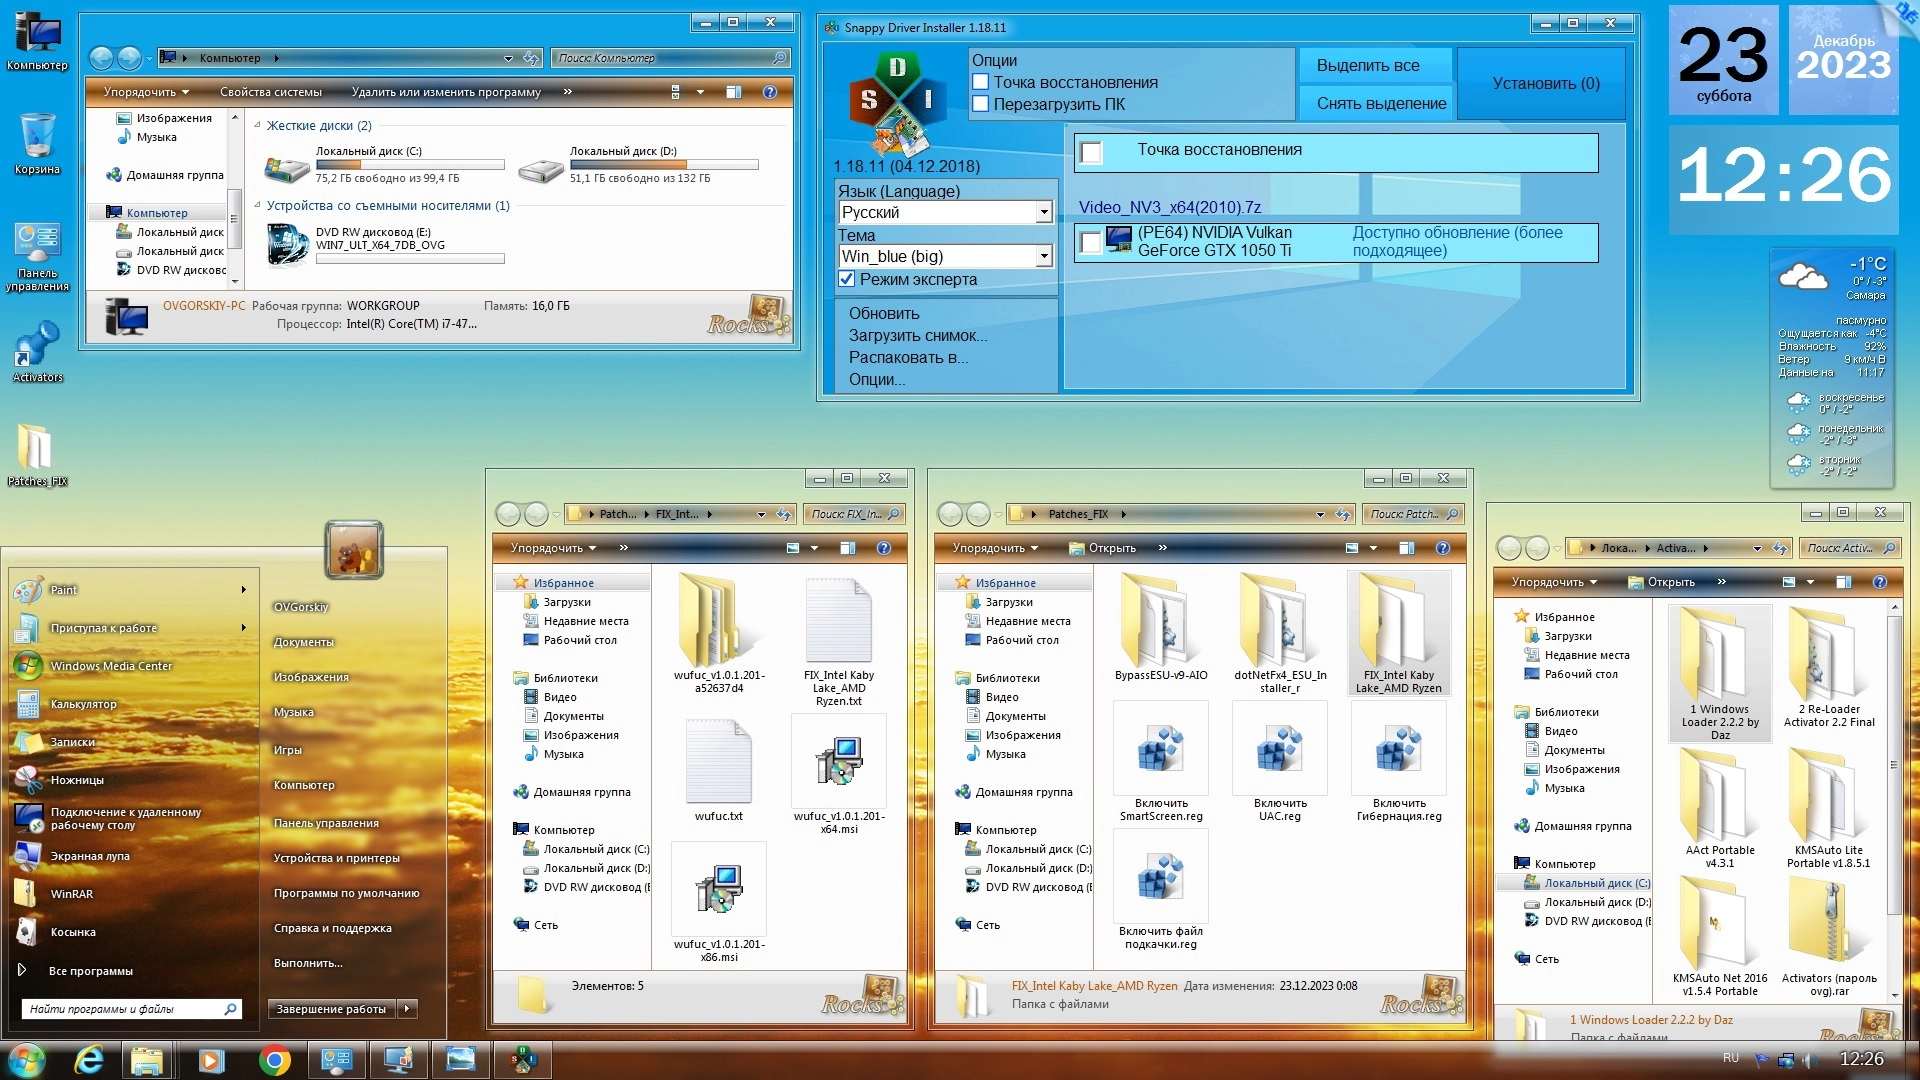This screenshot has height=1080, width=1920.
Task: Open the Тема theme dropdown
Action: [x=1043, y=256]
